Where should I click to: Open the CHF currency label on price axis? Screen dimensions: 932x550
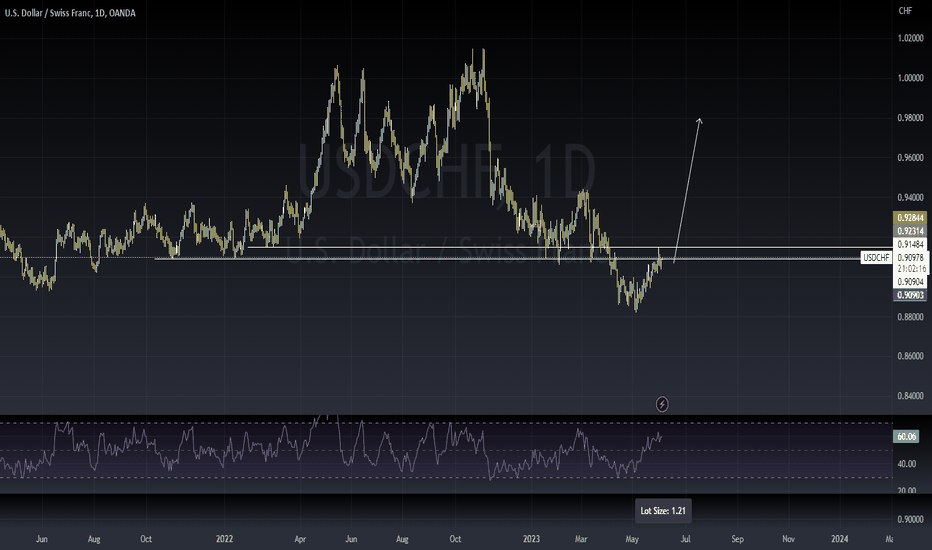tap(905, 11)
